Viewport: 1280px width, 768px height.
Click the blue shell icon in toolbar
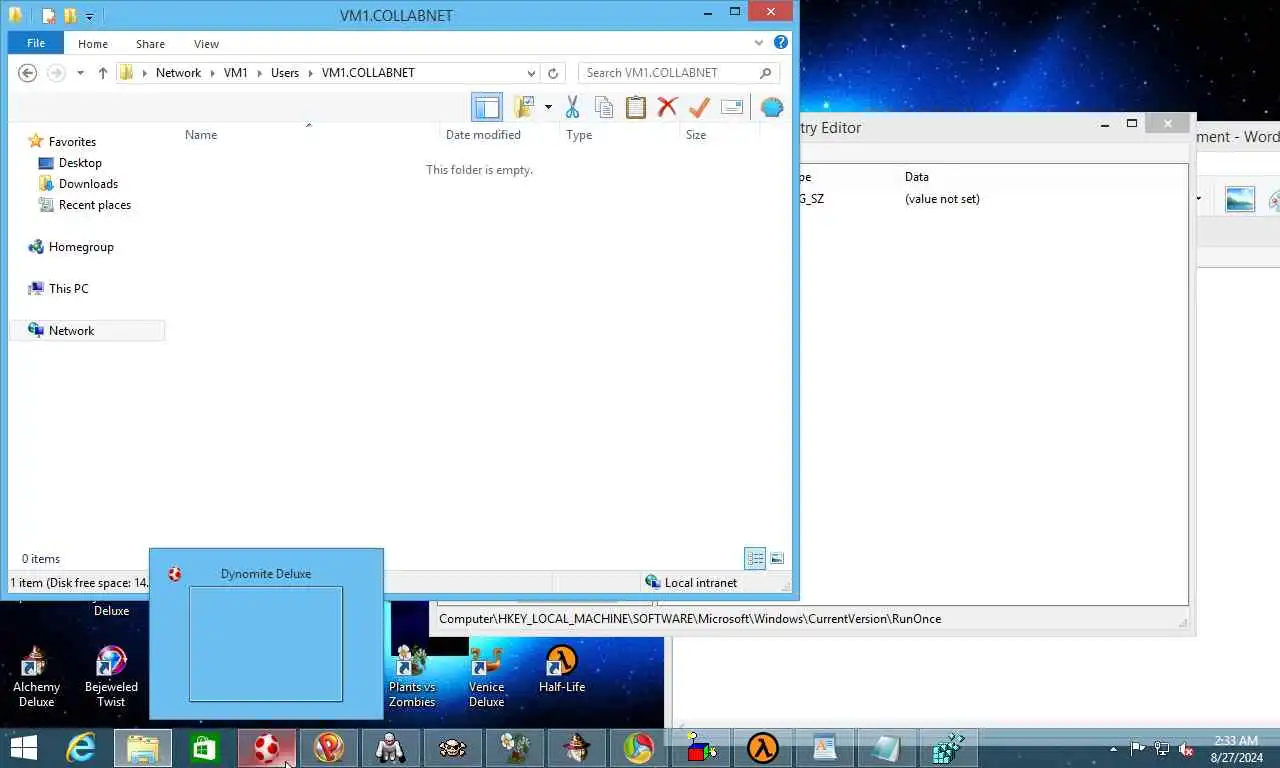coord(771,107)
